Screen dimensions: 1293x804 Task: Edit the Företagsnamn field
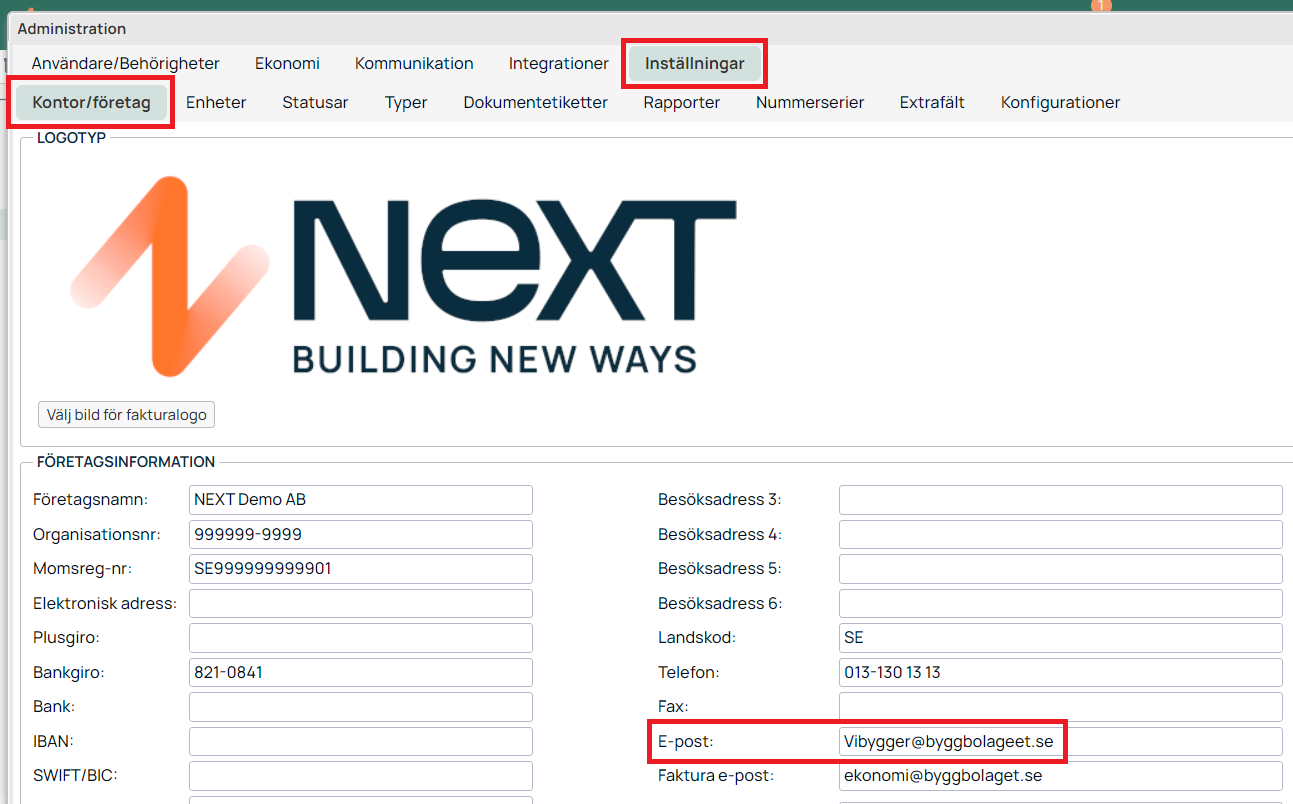(361, 500)
